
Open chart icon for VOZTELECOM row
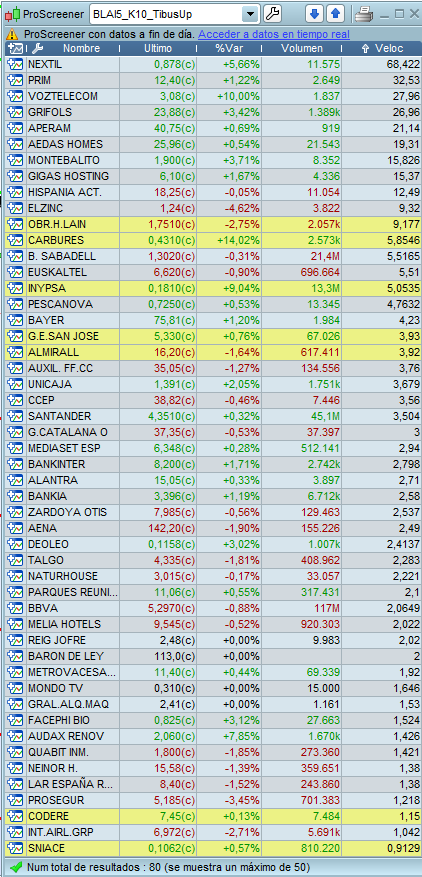coord(15,96)
